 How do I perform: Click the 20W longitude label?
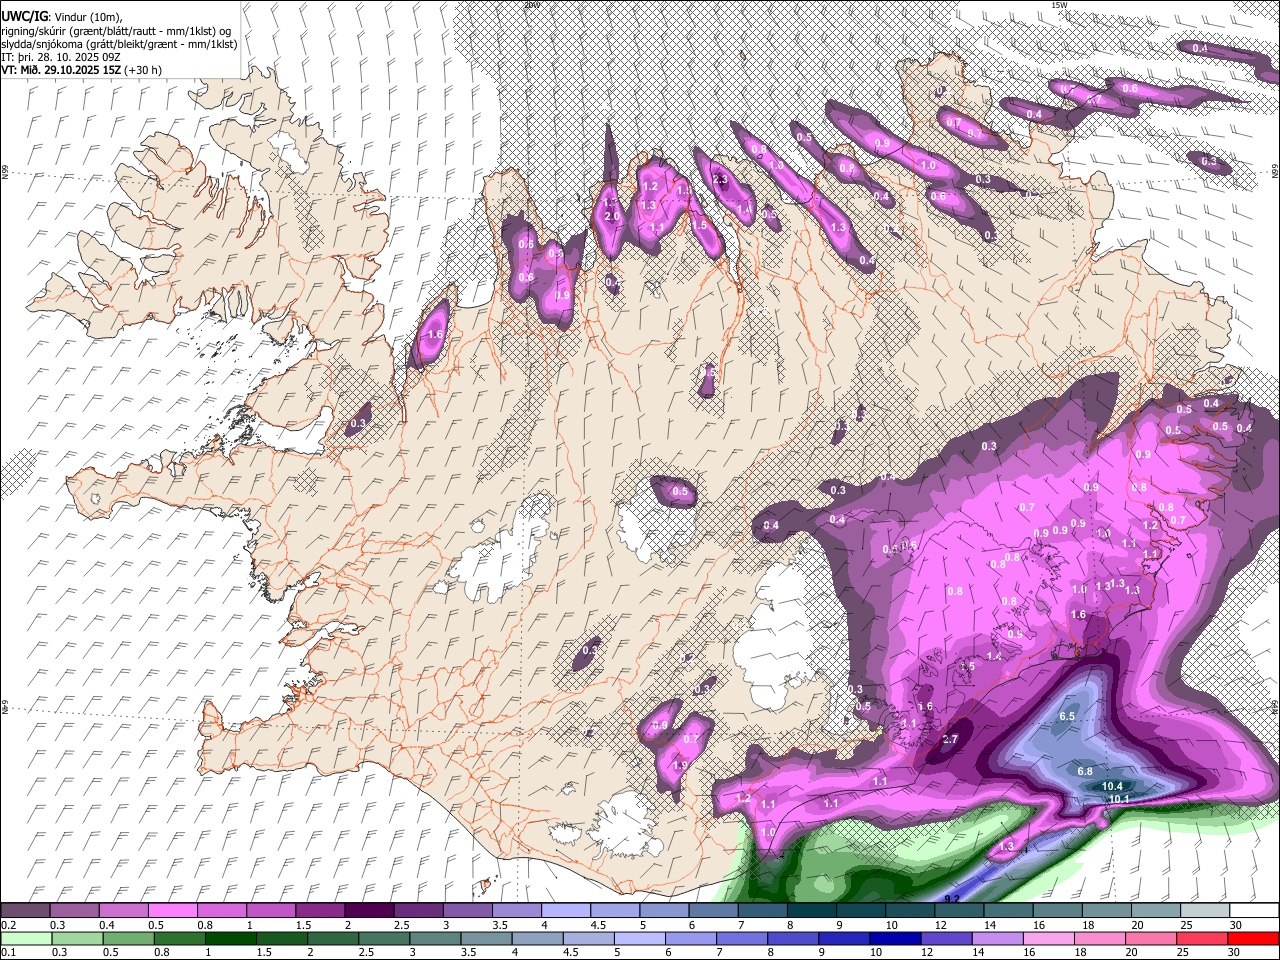pyautogui.click(x=531, y=5)
